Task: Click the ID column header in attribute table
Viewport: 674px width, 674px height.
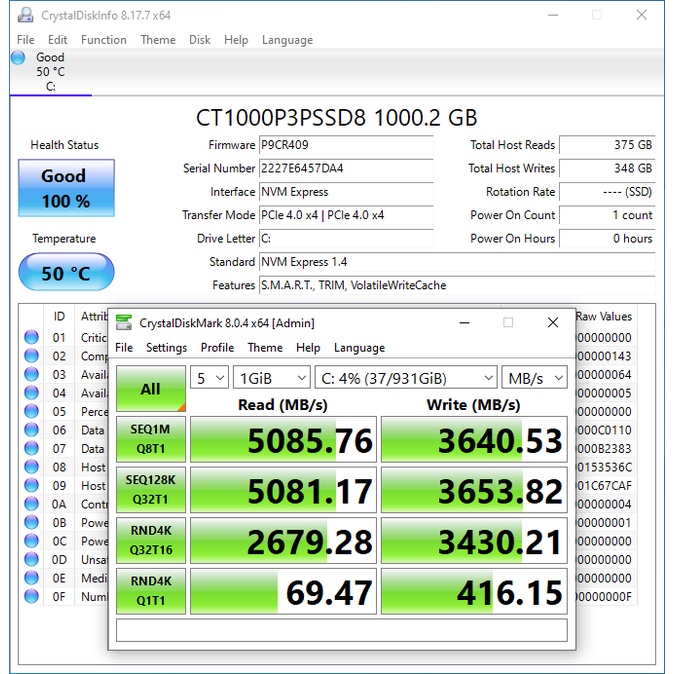Action: coord(59,316)
